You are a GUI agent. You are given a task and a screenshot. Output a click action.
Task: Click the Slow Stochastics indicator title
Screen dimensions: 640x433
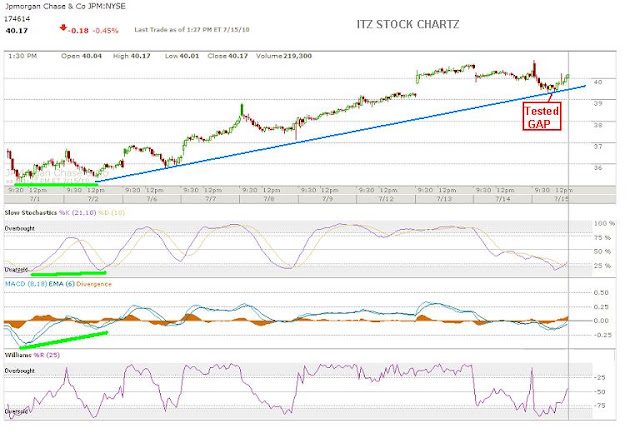pyautogui.click(x=31, y=213)
